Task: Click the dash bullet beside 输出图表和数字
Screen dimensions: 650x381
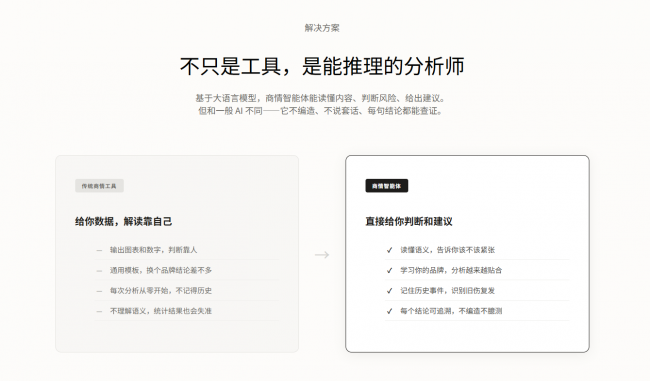Action: click(x=99, y=250)
